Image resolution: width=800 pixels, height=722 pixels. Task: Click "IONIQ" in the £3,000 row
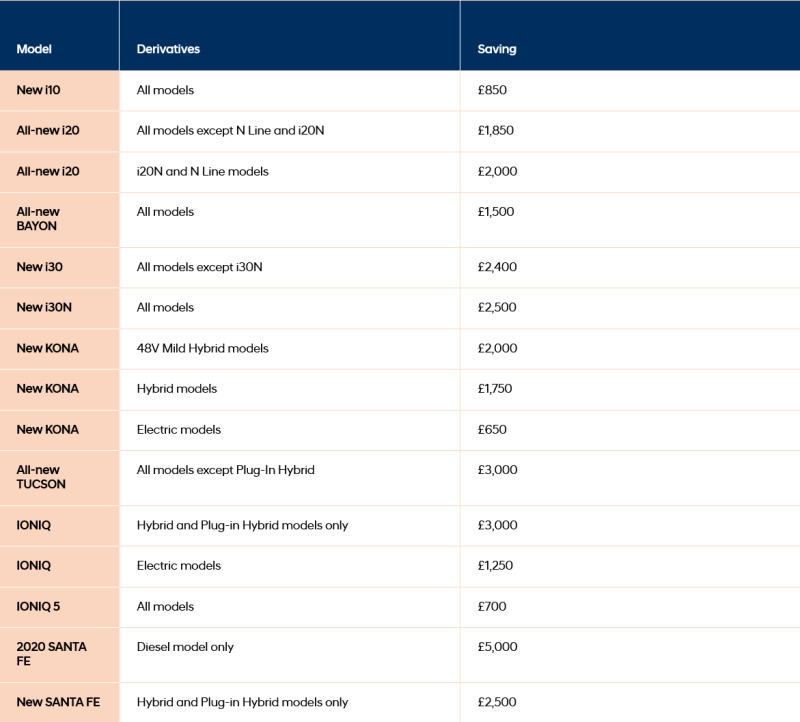click(34, 525)
